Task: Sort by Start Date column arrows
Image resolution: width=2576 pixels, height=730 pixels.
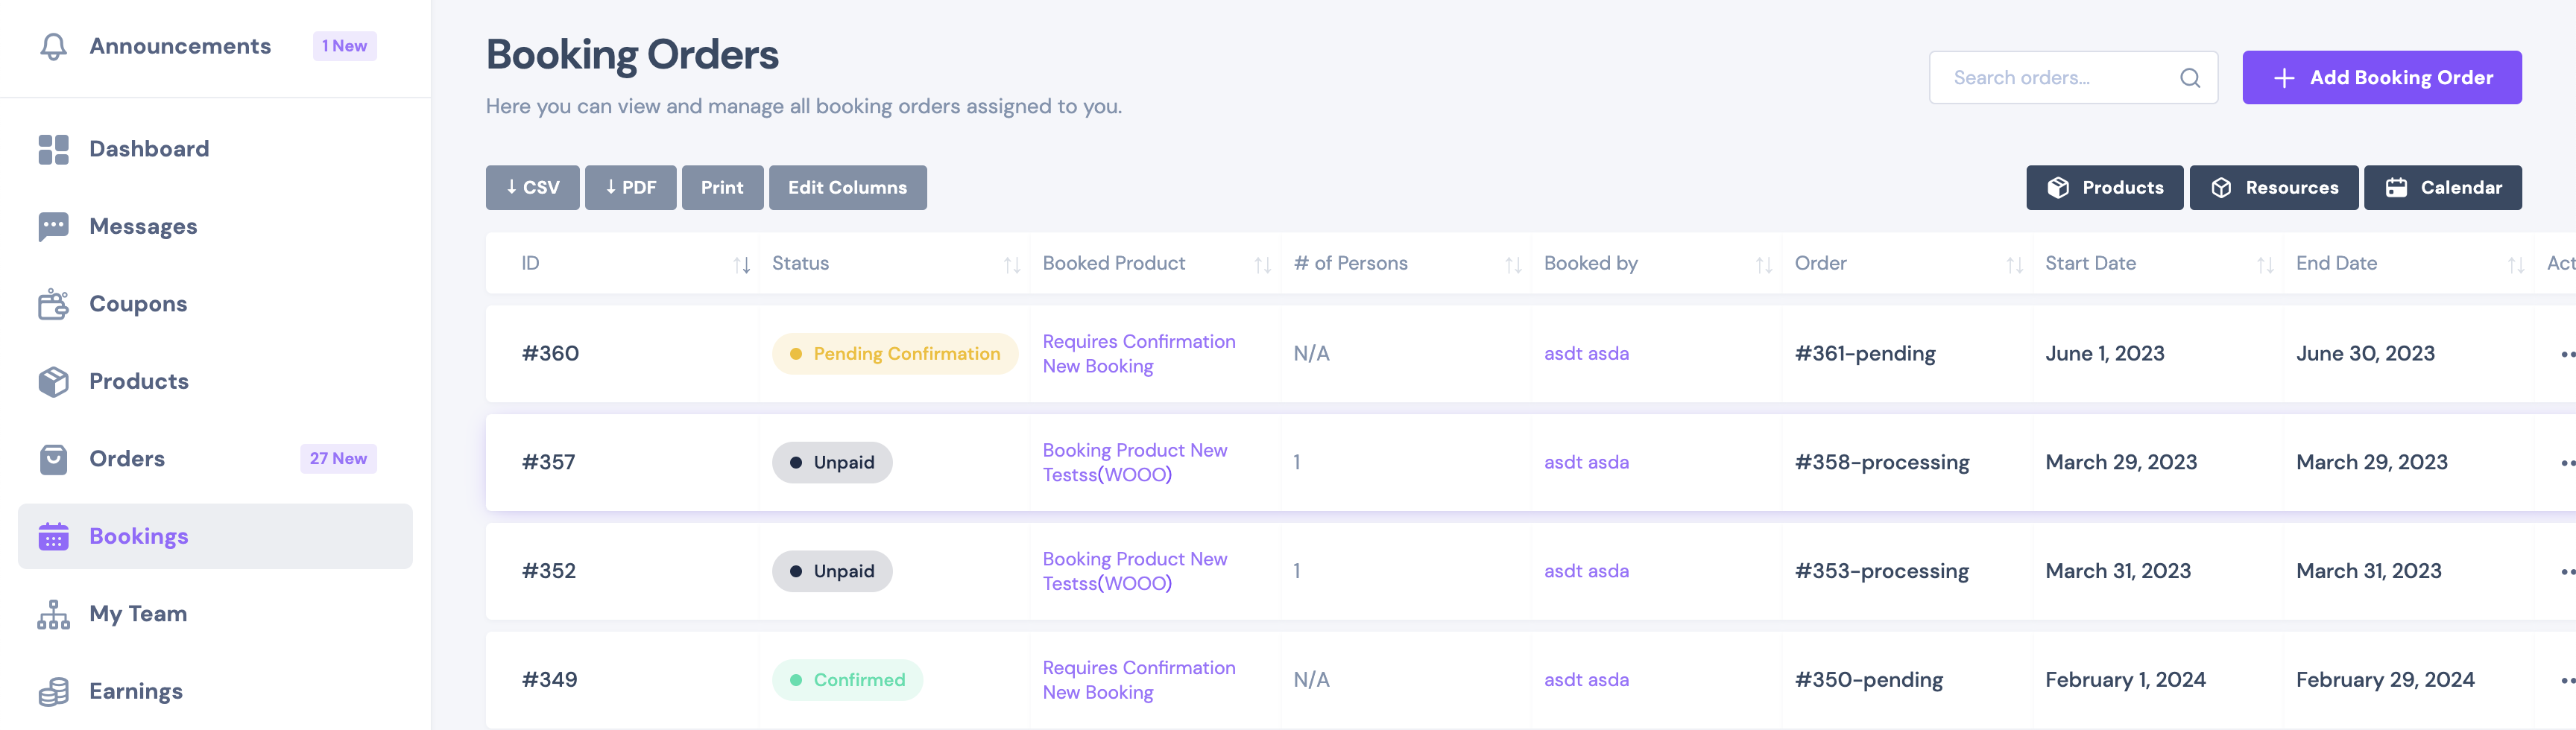Action: 2265,264
